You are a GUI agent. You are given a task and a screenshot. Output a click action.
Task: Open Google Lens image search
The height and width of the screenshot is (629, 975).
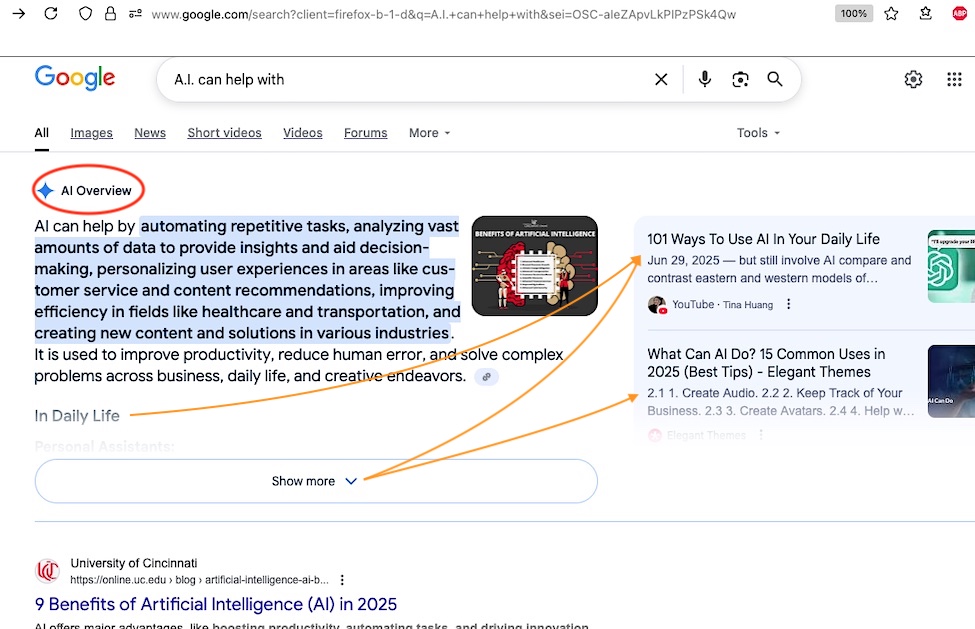pyautogui.click(x=740, y=79)
